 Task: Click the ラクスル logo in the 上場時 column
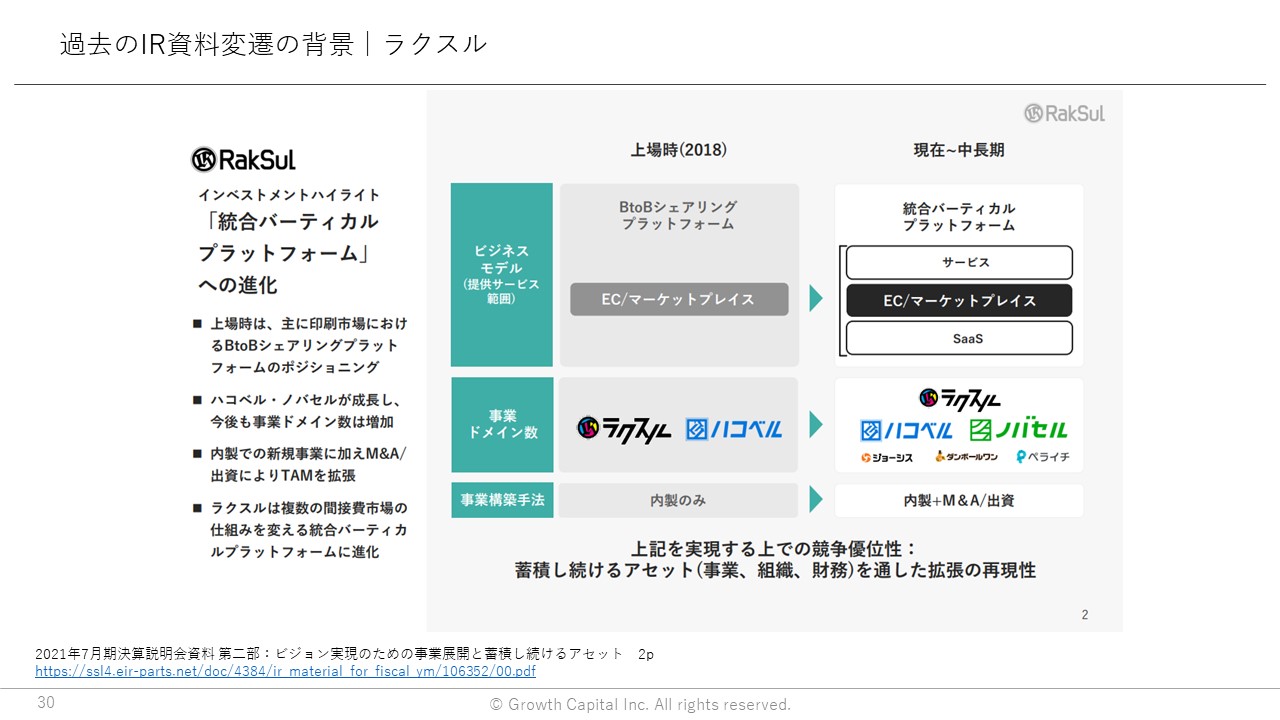pos(624,429)
